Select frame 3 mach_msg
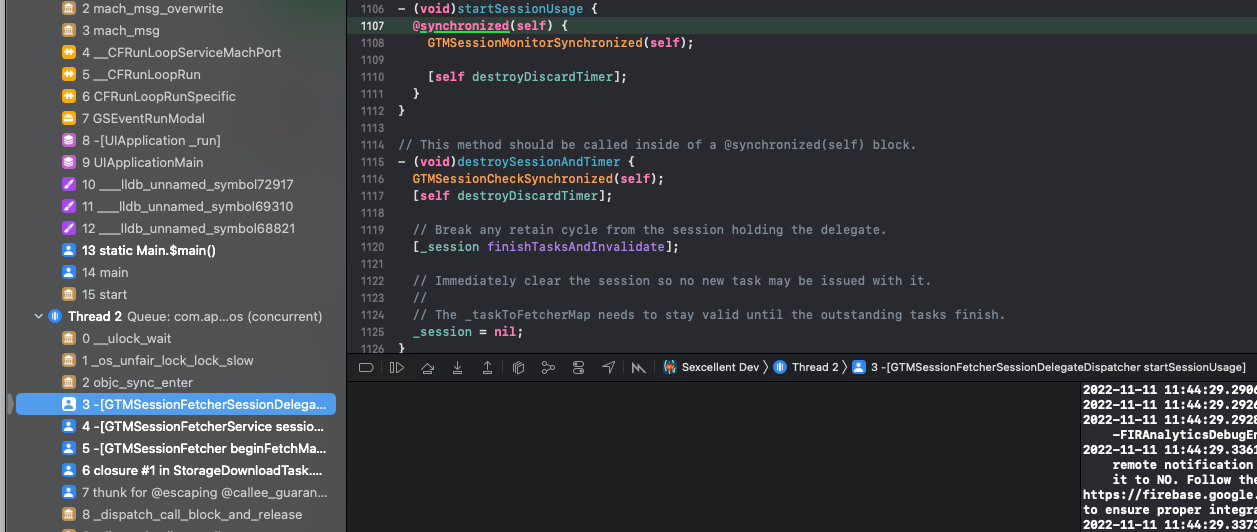The height and width of the screenshot is (532, 1257). (175, 30)
